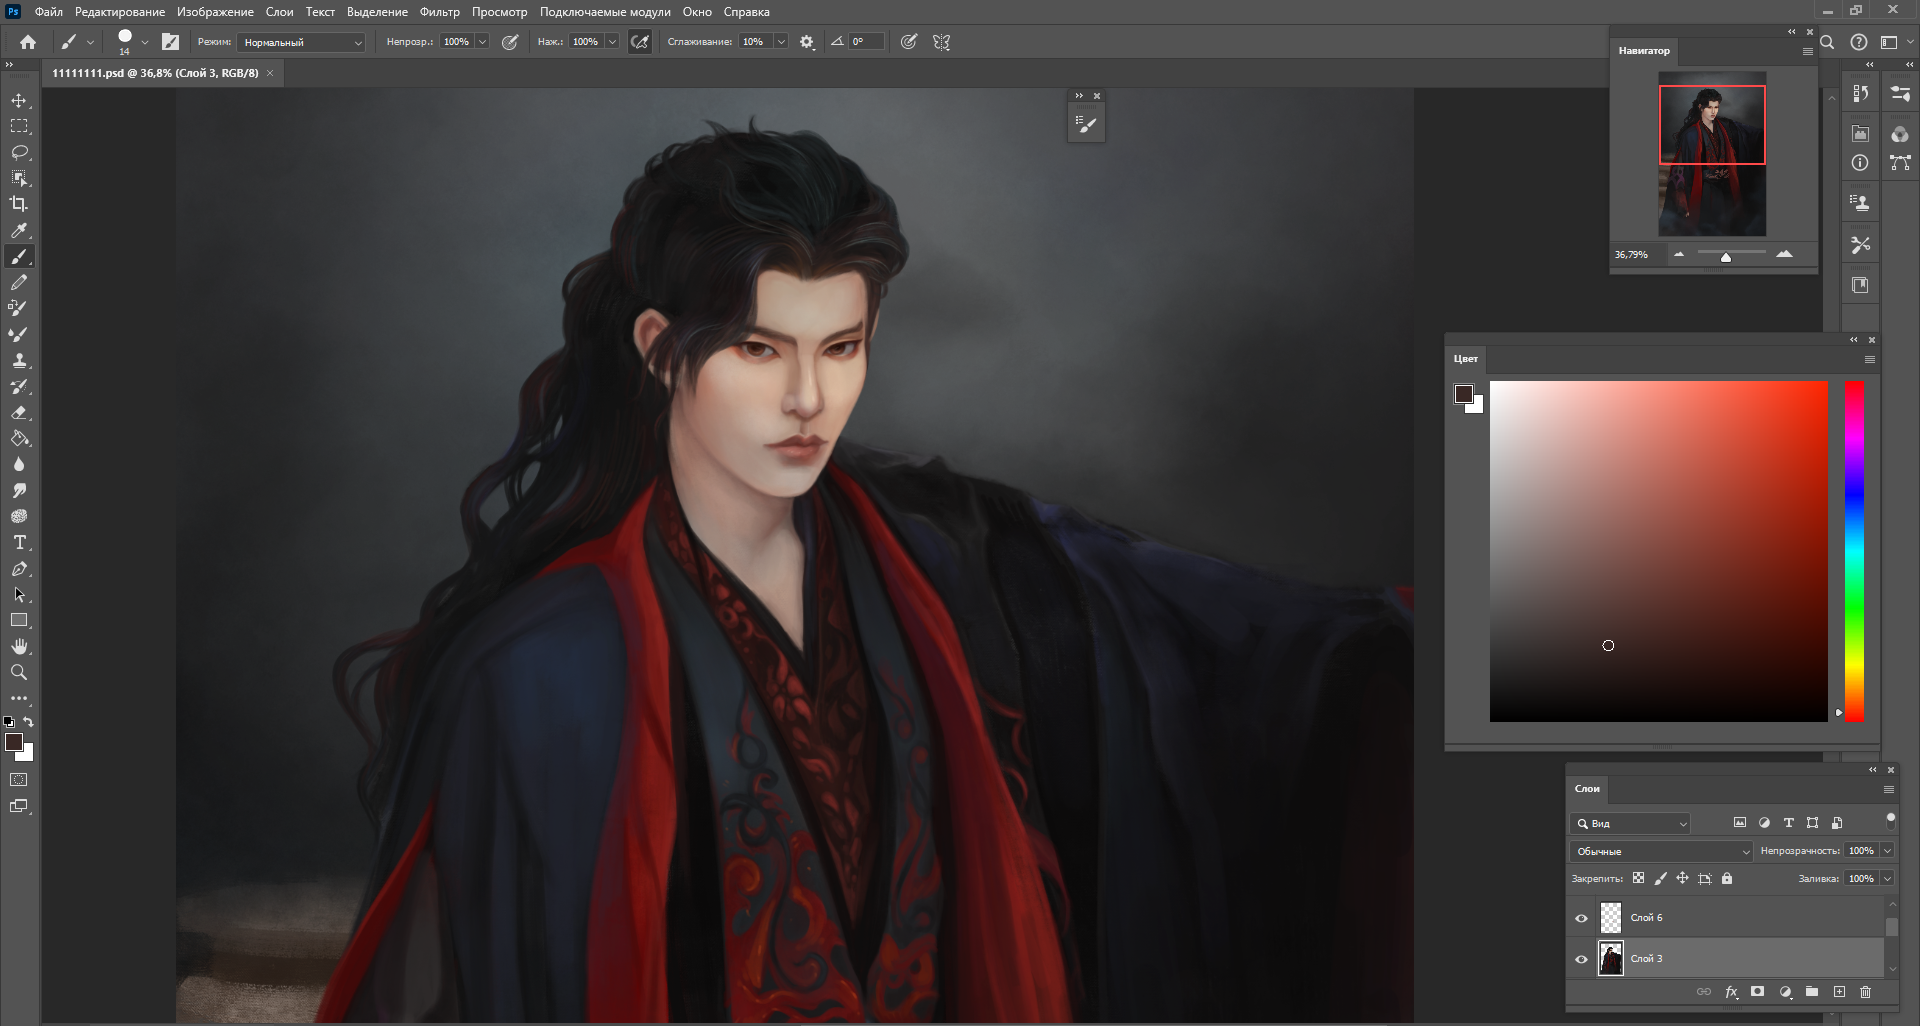Open the Непрозр. opacity dropdown arrow
This screenshot has width=1920, height=1026.
[x=482, y=42]
